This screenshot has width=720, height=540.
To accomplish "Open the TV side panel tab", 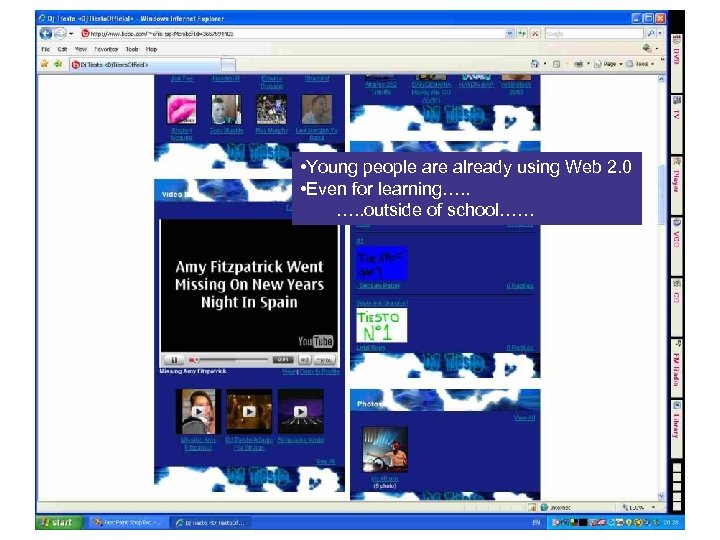I will [x=676, y=124].
